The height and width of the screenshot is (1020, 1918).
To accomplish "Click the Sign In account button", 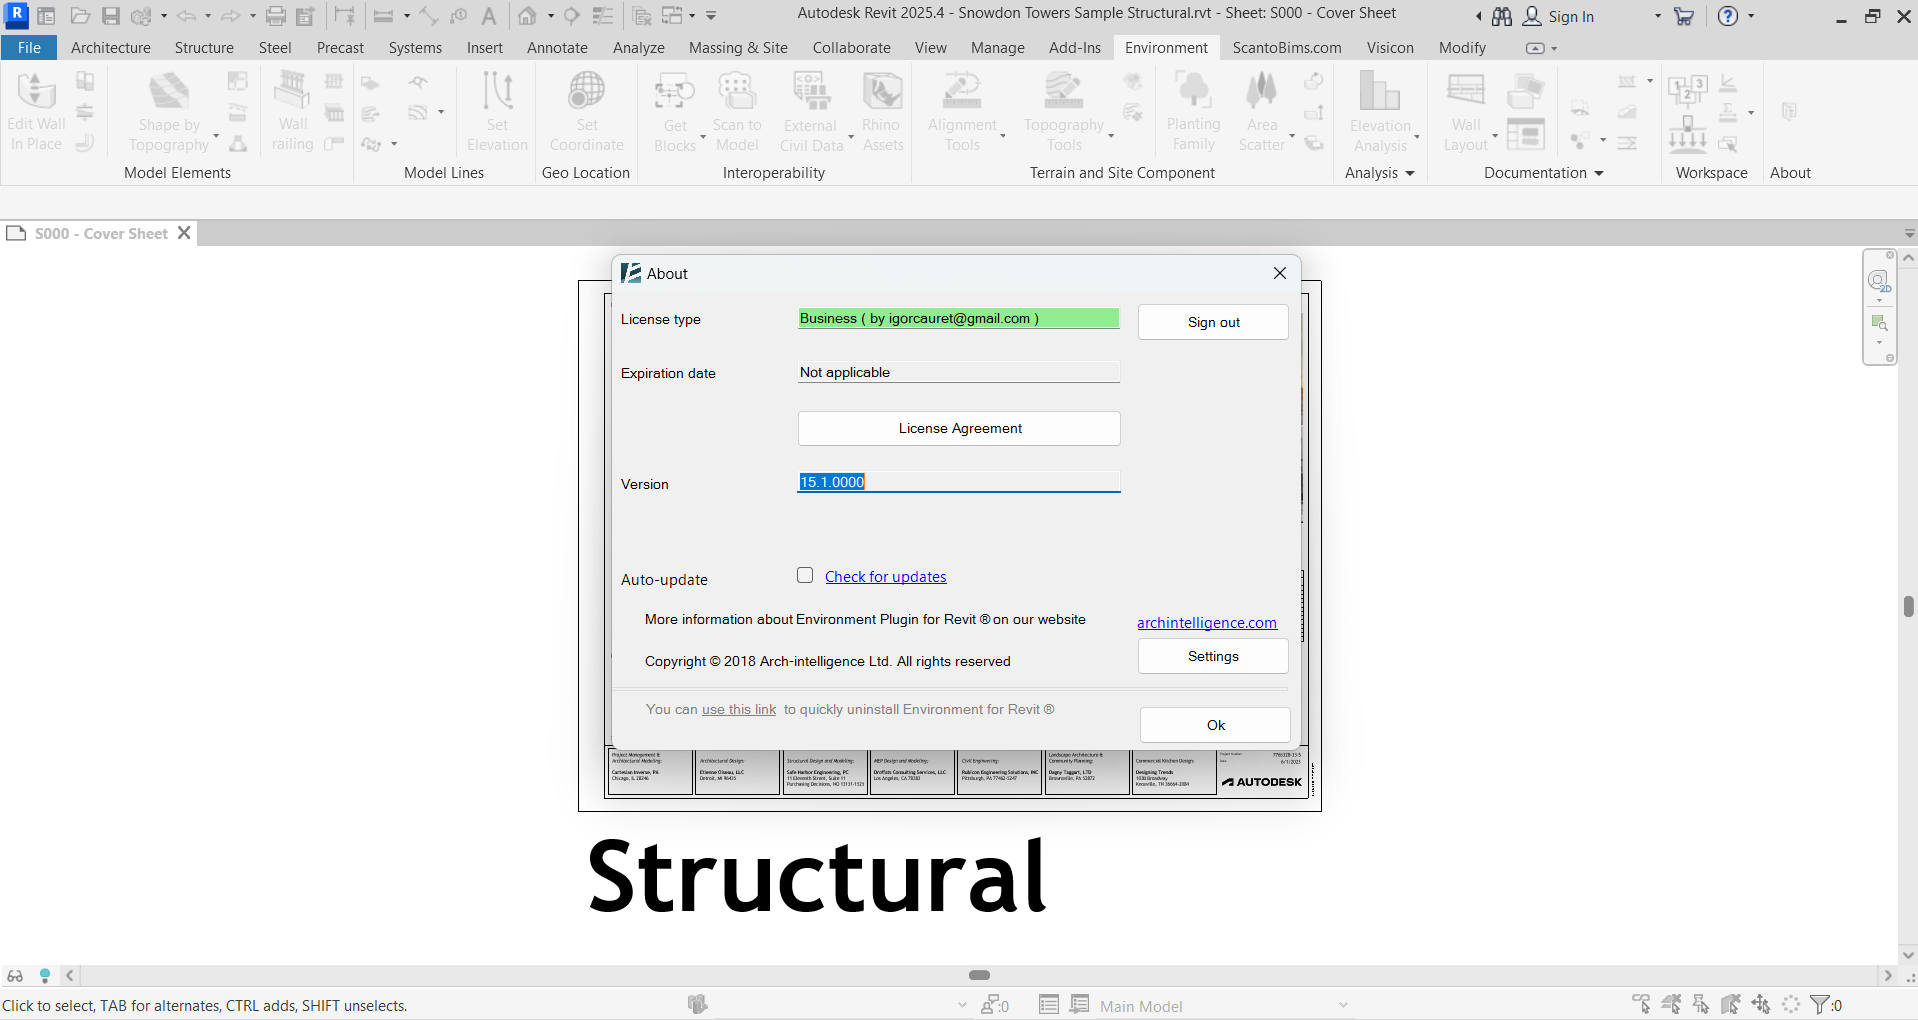I will pos(1558,16).
